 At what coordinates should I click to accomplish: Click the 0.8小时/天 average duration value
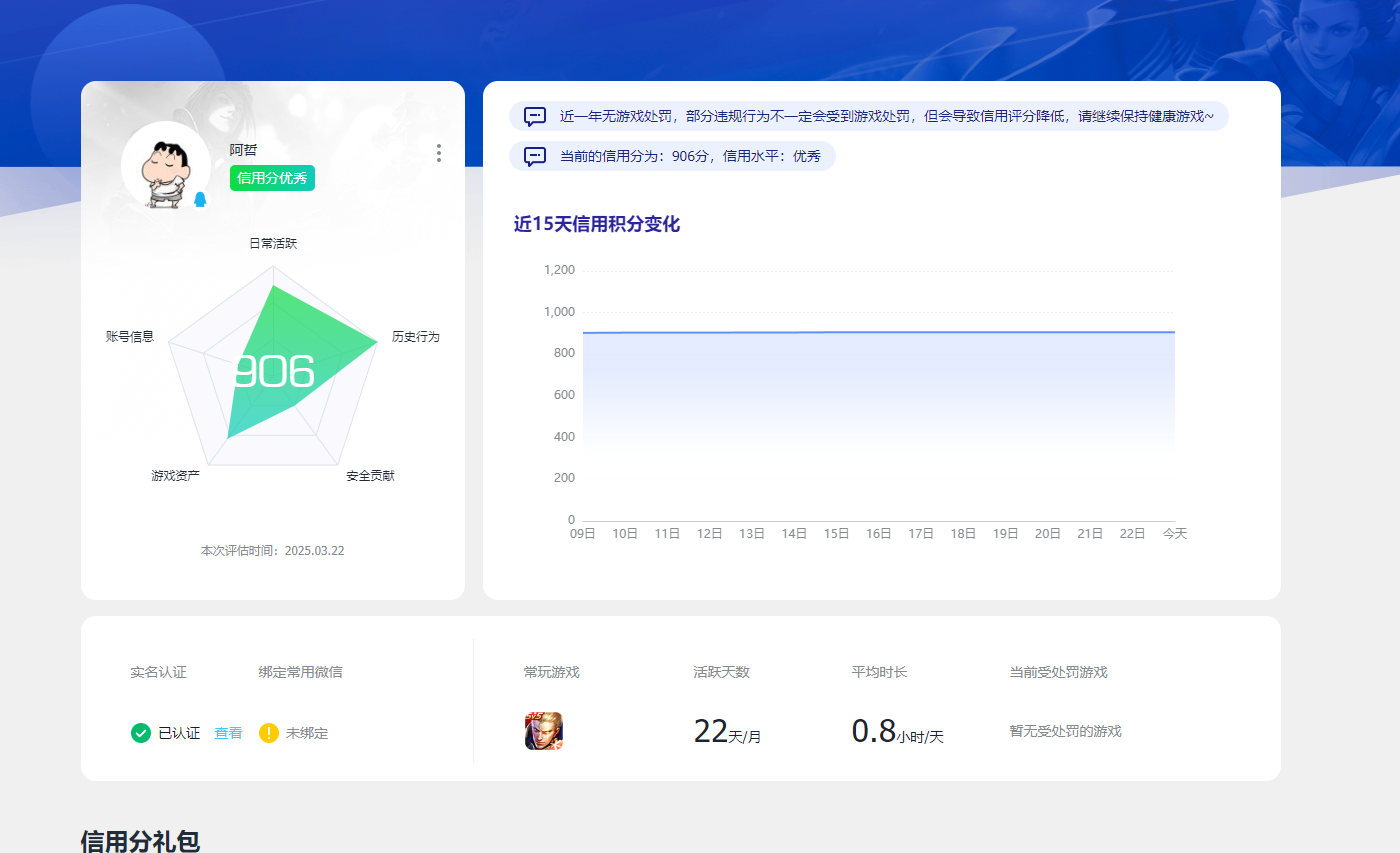[897, 732]
